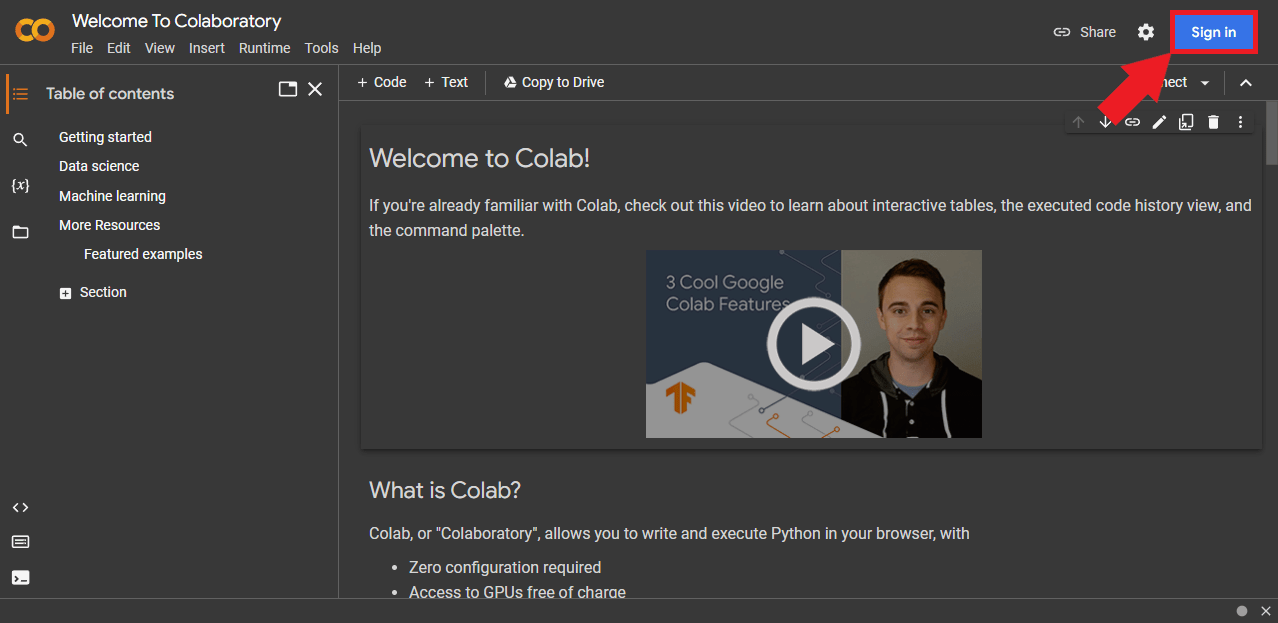Screen dimensions: 1278x623
Task: Click the bottom status circle indicator
Action: tap(1242, 611)
